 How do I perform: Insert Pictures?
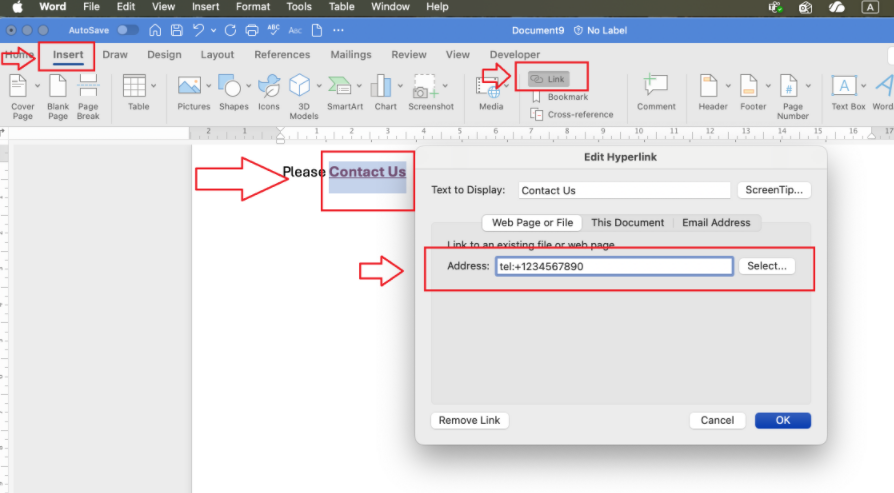pyautogui.click(x=193, y=93)
